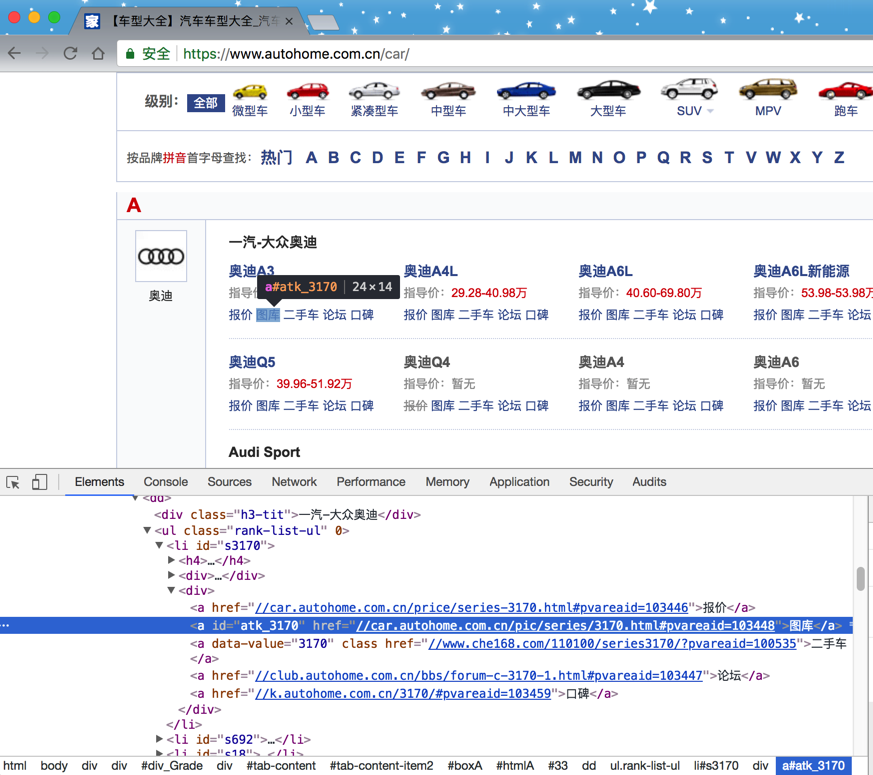Close the 车型大全 browser tab
This screenshot has height=775, width=873.
click(289, 21)
